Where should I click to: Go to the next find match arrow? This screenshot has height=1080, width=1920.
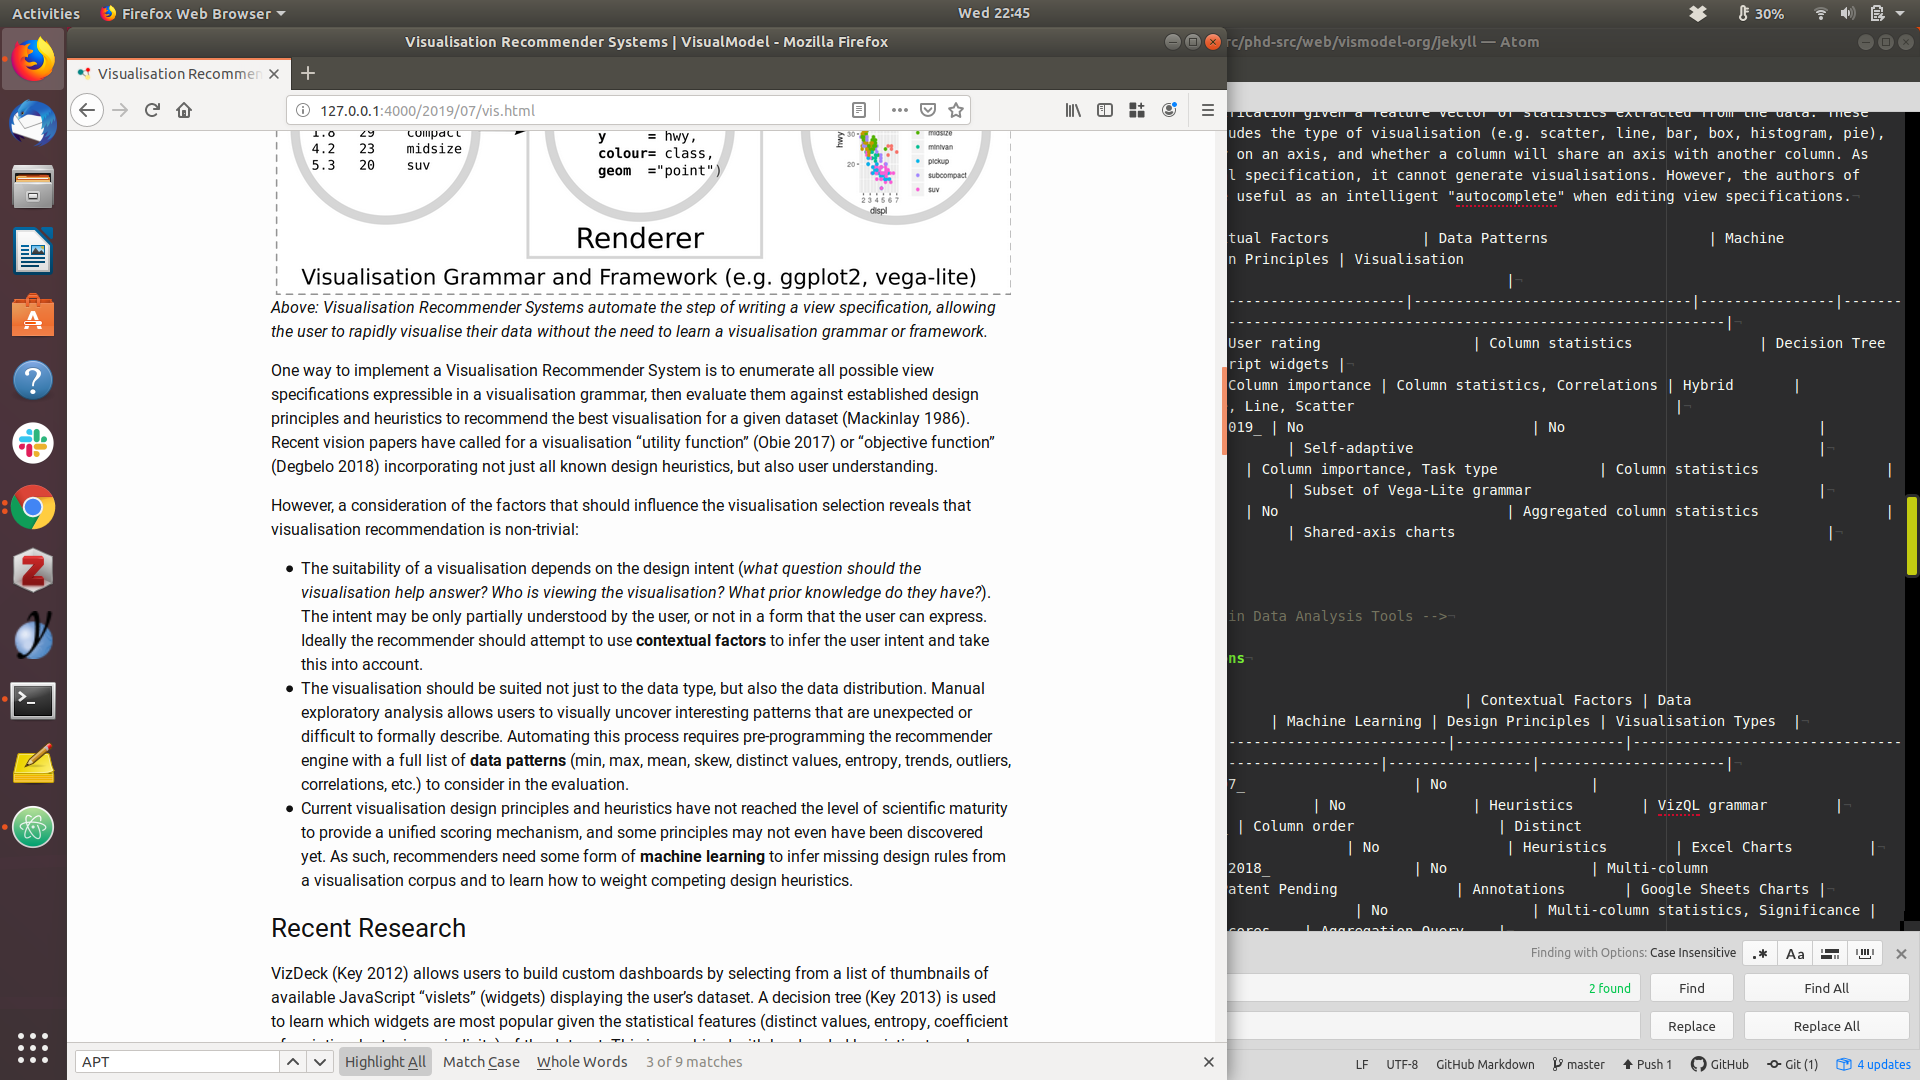click(320, 1062)
